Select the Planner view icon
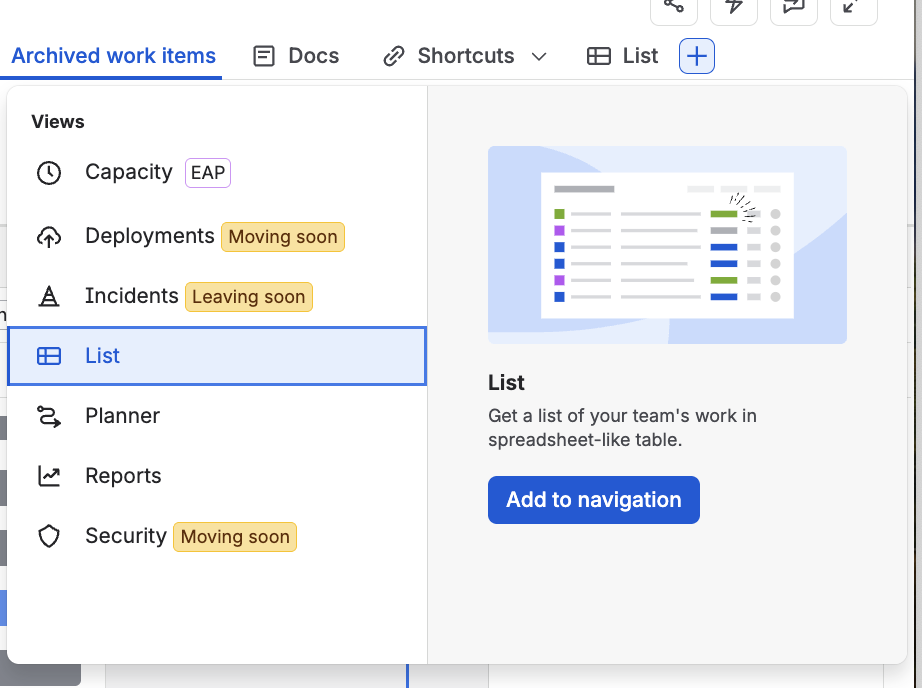The image size is (922, 688). [49, 416]
